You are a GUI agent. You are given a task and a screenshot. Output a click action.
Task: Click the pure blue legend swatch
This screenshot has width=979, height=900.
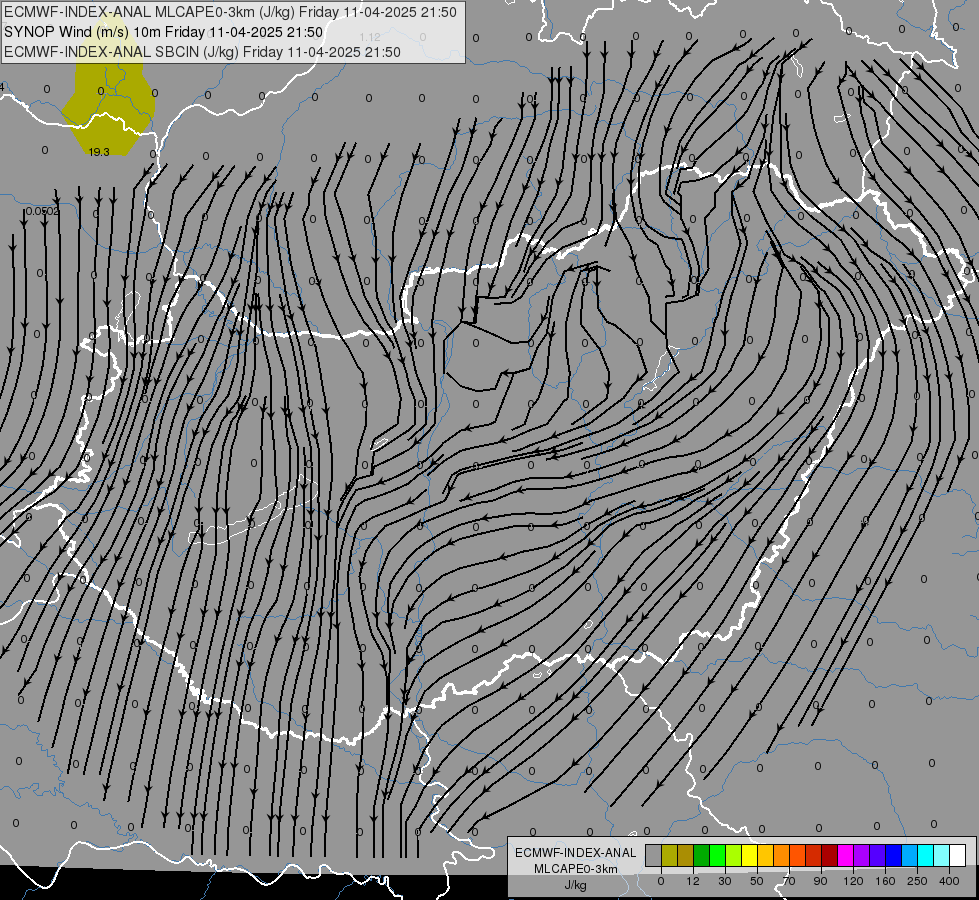[894, 856]
